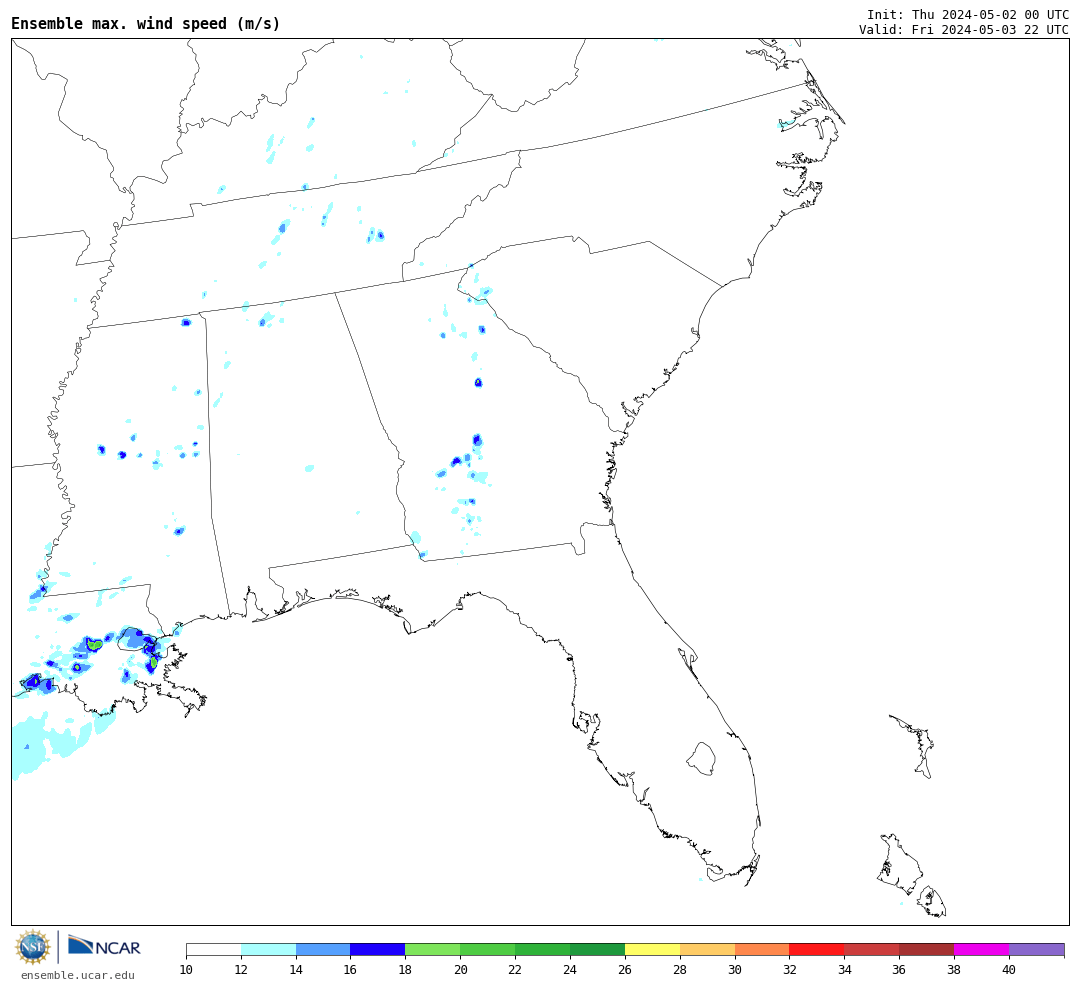
Task: Click the 'Ensemble max. wind speed (m/s)' title
Action: coord(146,23)
